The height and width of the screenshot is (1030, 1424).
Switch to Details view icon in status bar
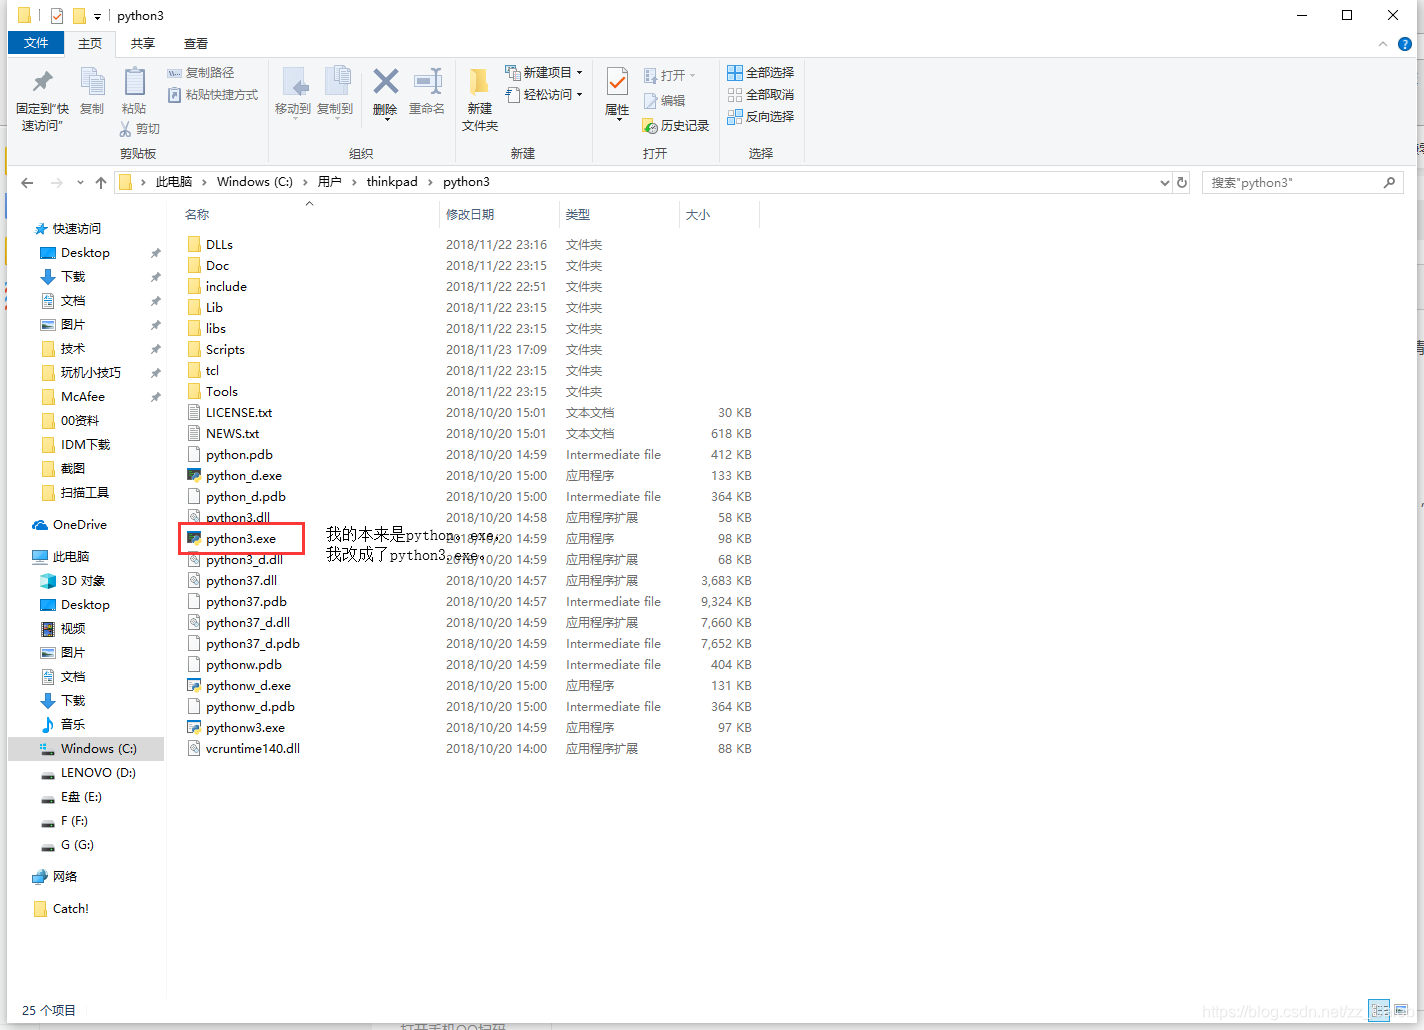(1380, 1010)
